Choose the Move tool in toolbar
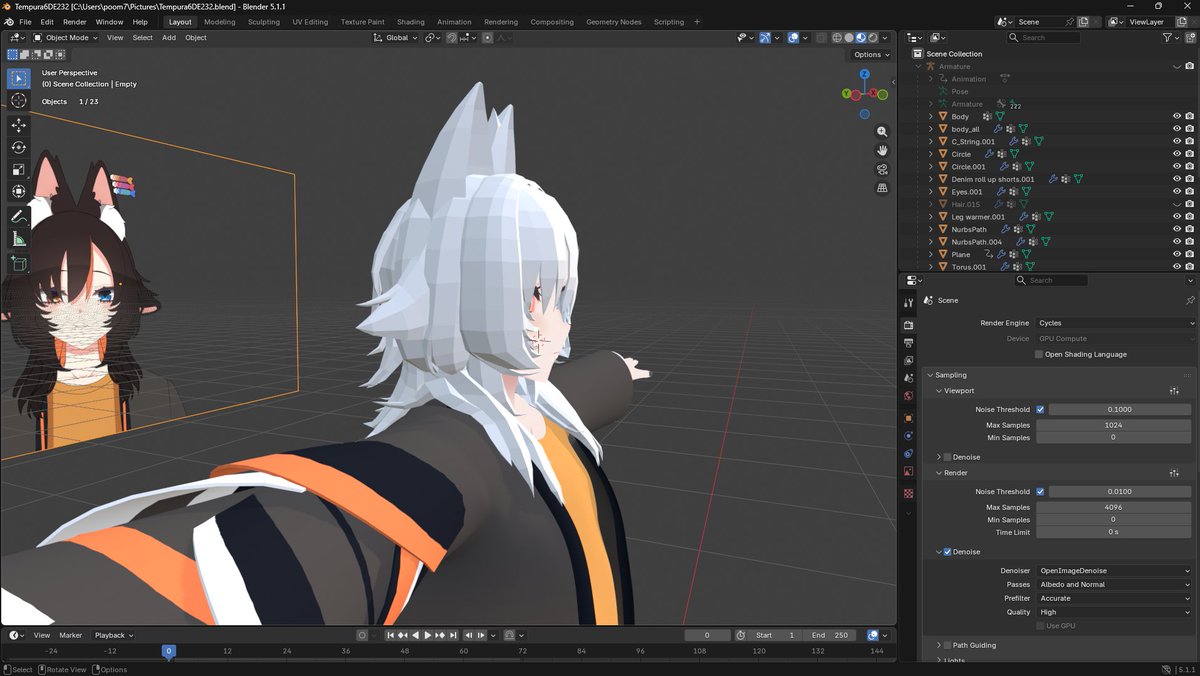Image resolution: width=1200 pixels, height=676 pixels. pyautogui.click(x=18, y=125)
